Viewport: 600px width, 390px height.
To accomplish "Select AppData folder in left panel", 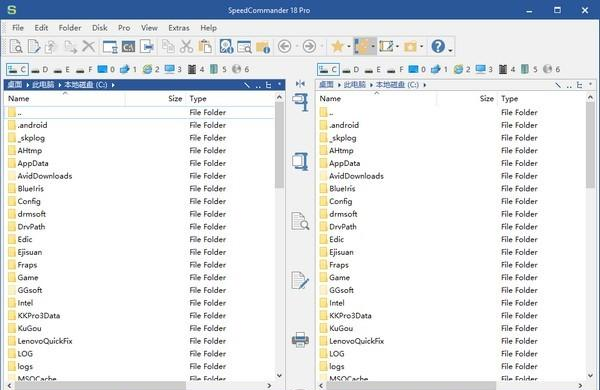I will (x=33, y=163).
